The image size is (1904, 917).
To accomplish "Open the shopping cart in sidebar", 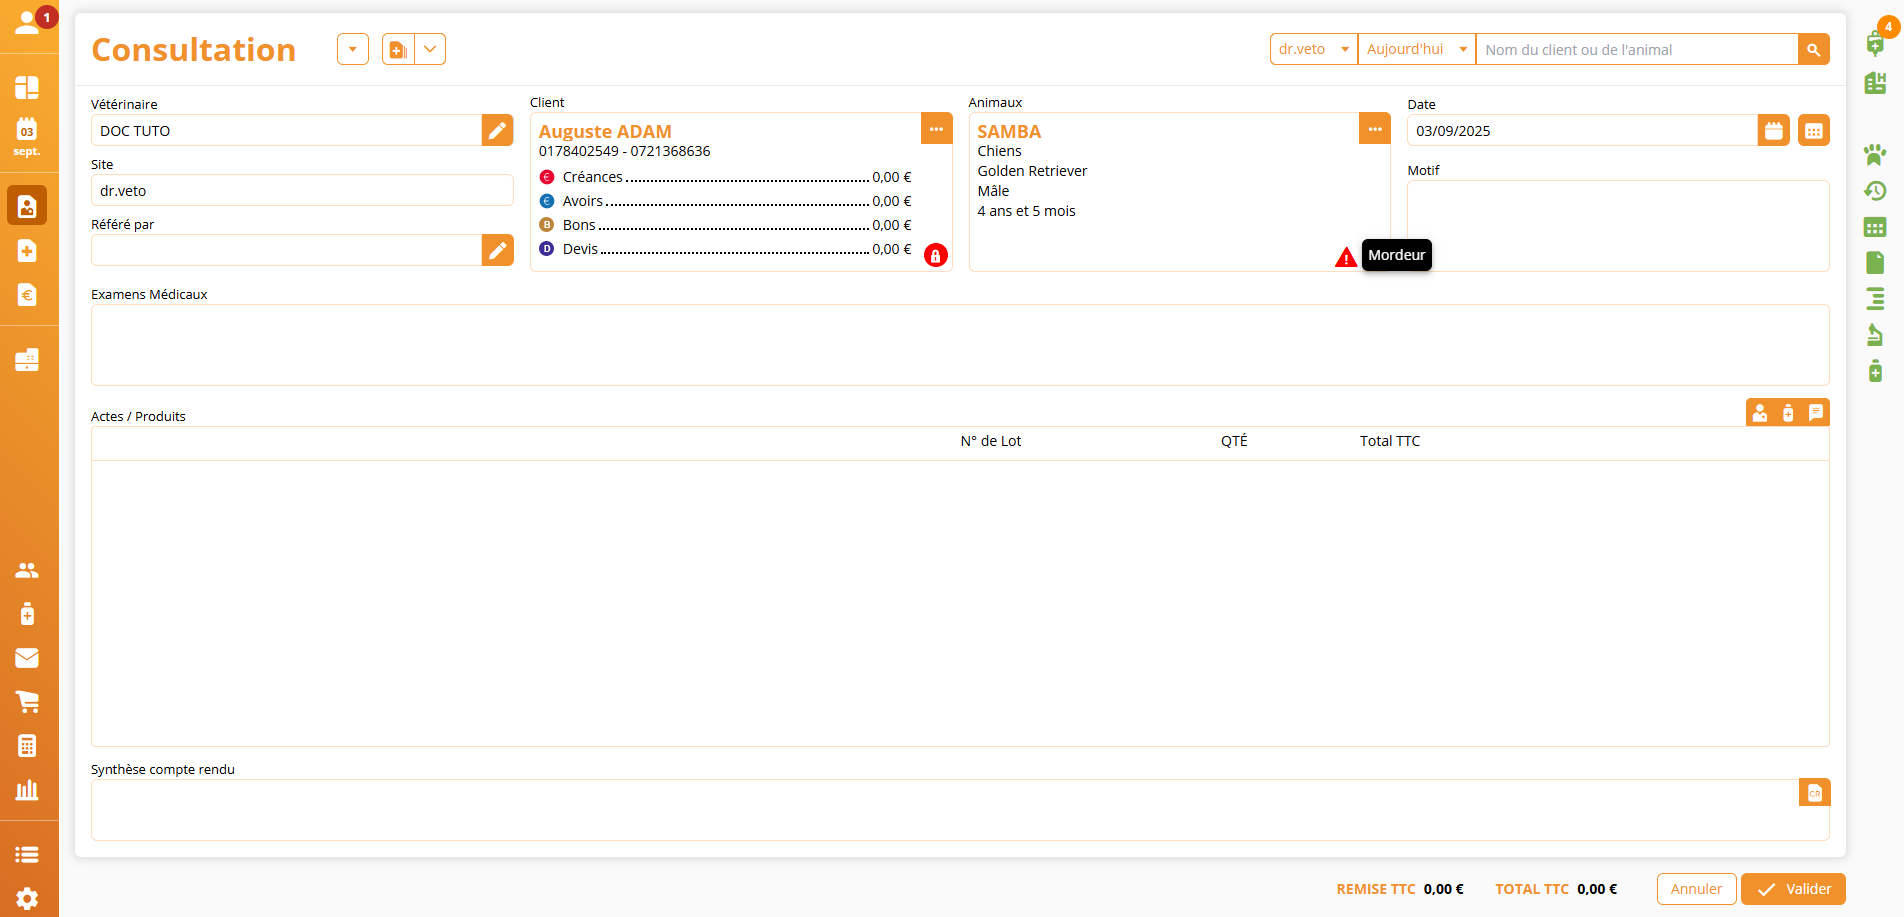I will point(27,702).
